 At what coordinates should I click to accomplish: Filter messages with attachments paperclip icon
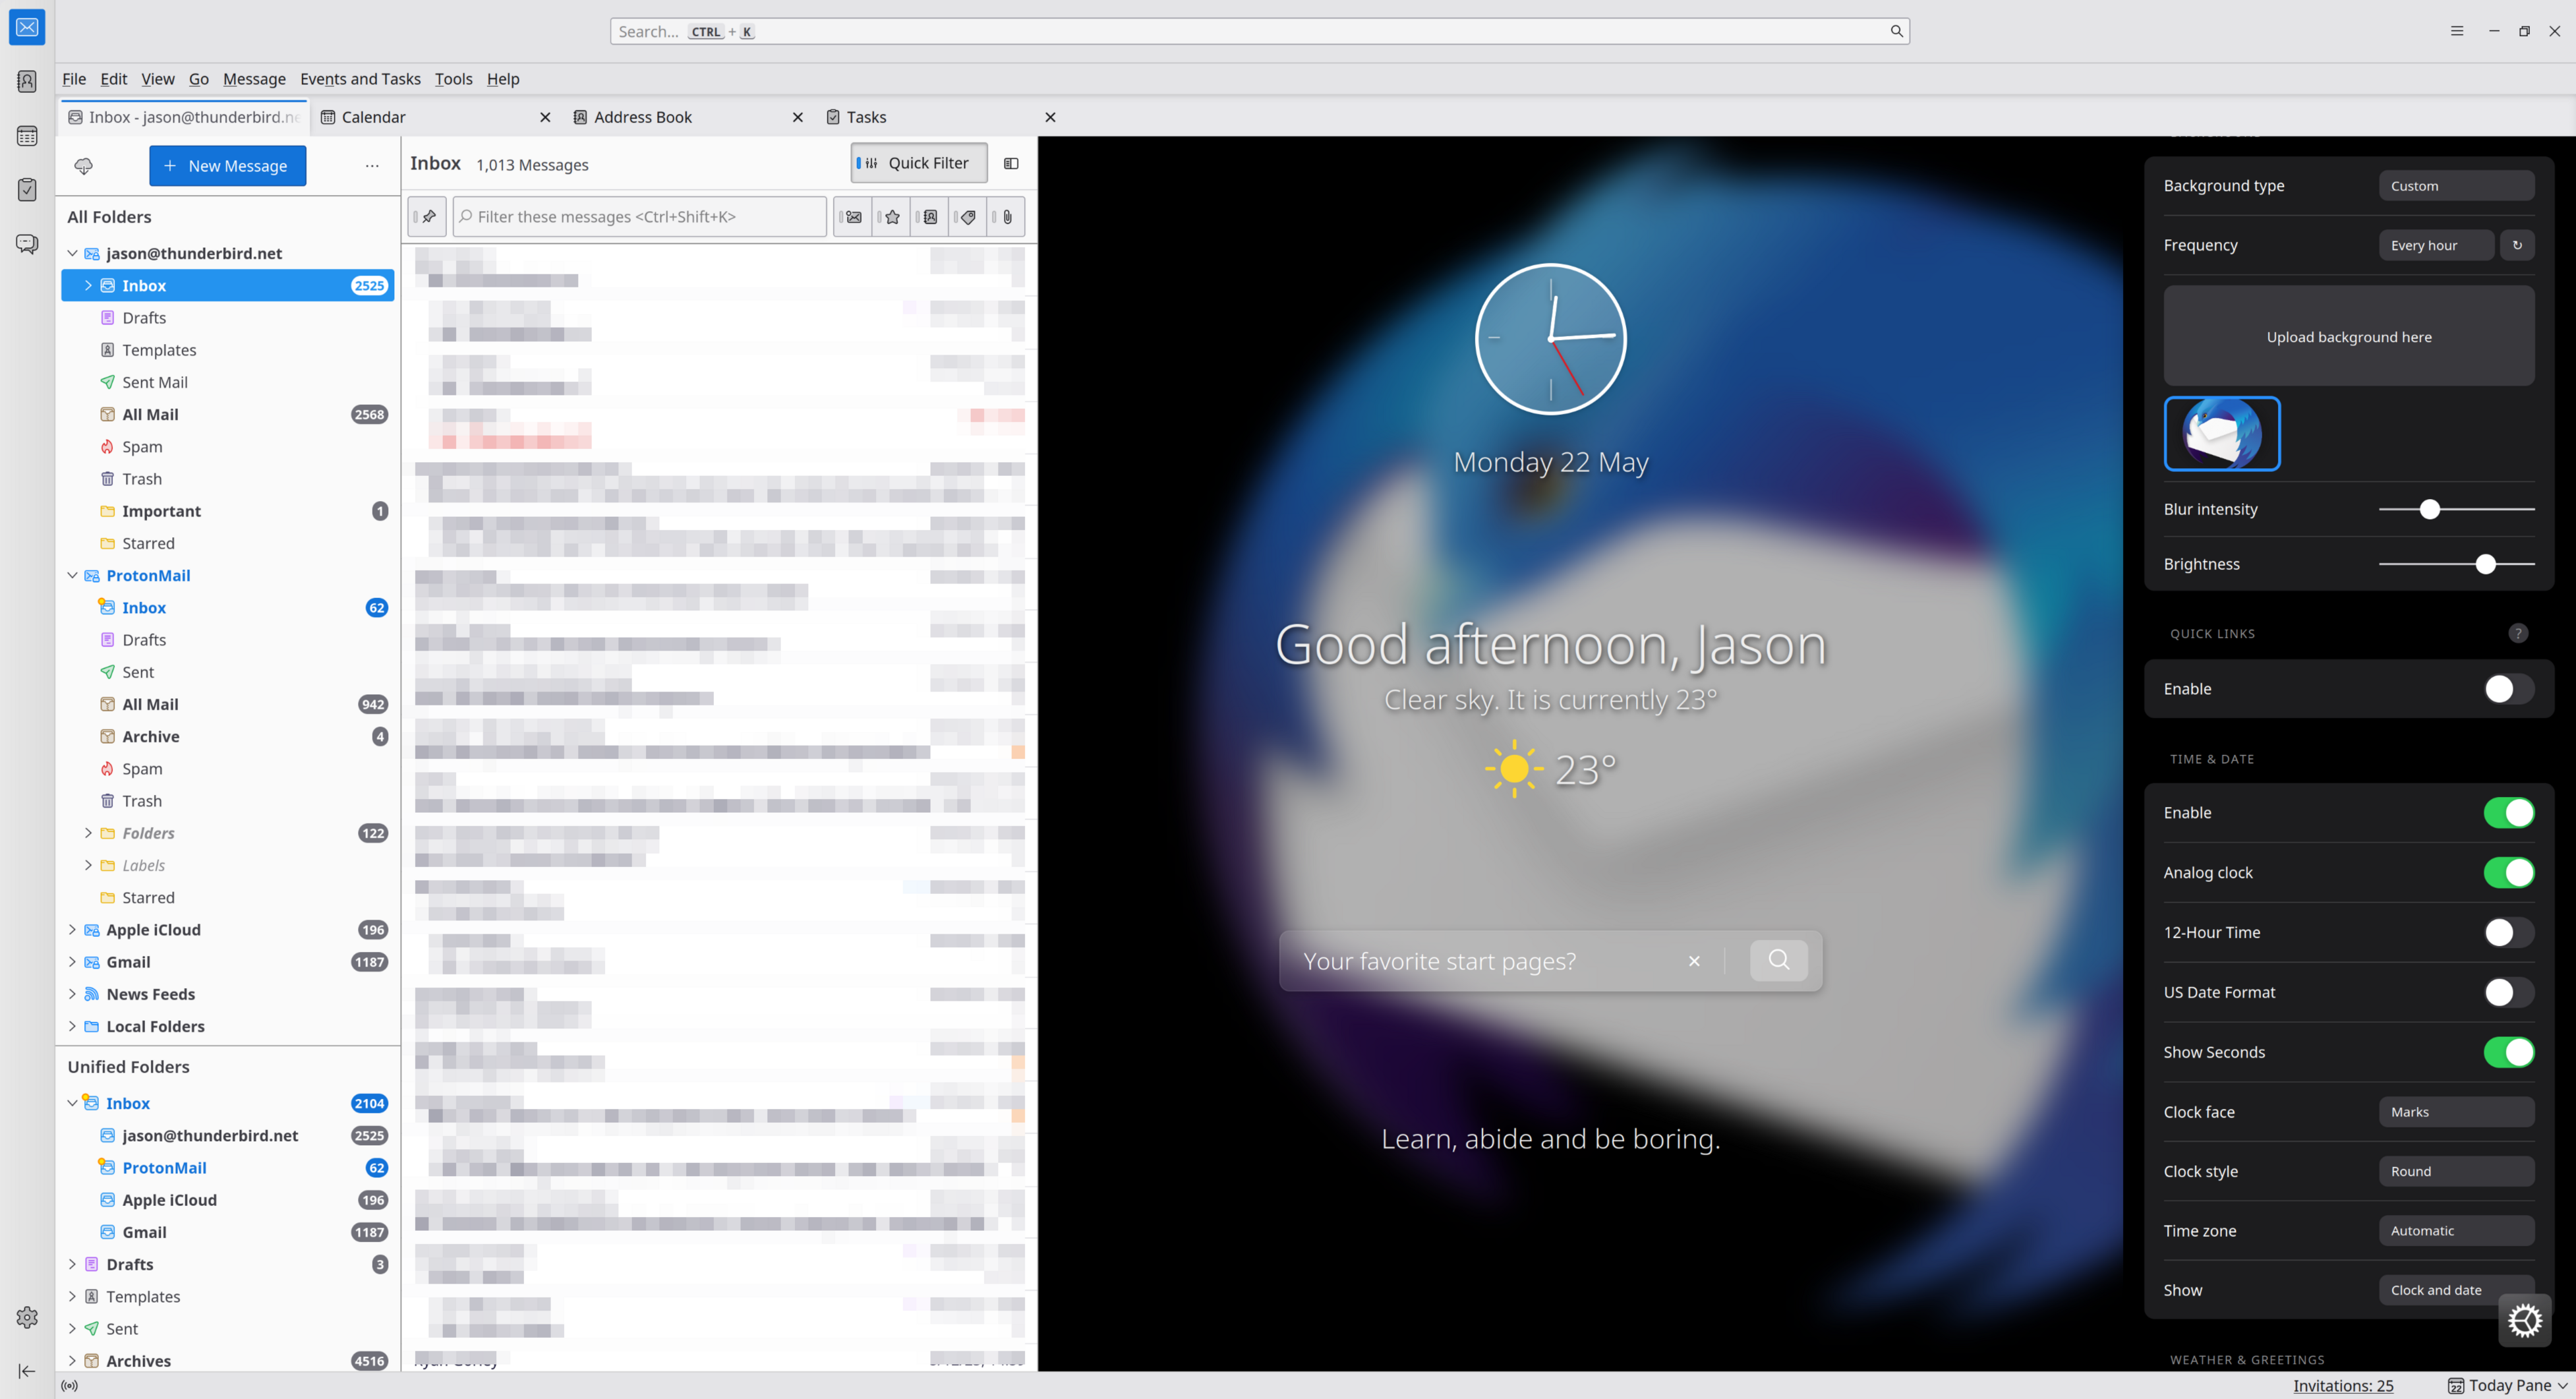1007,217
